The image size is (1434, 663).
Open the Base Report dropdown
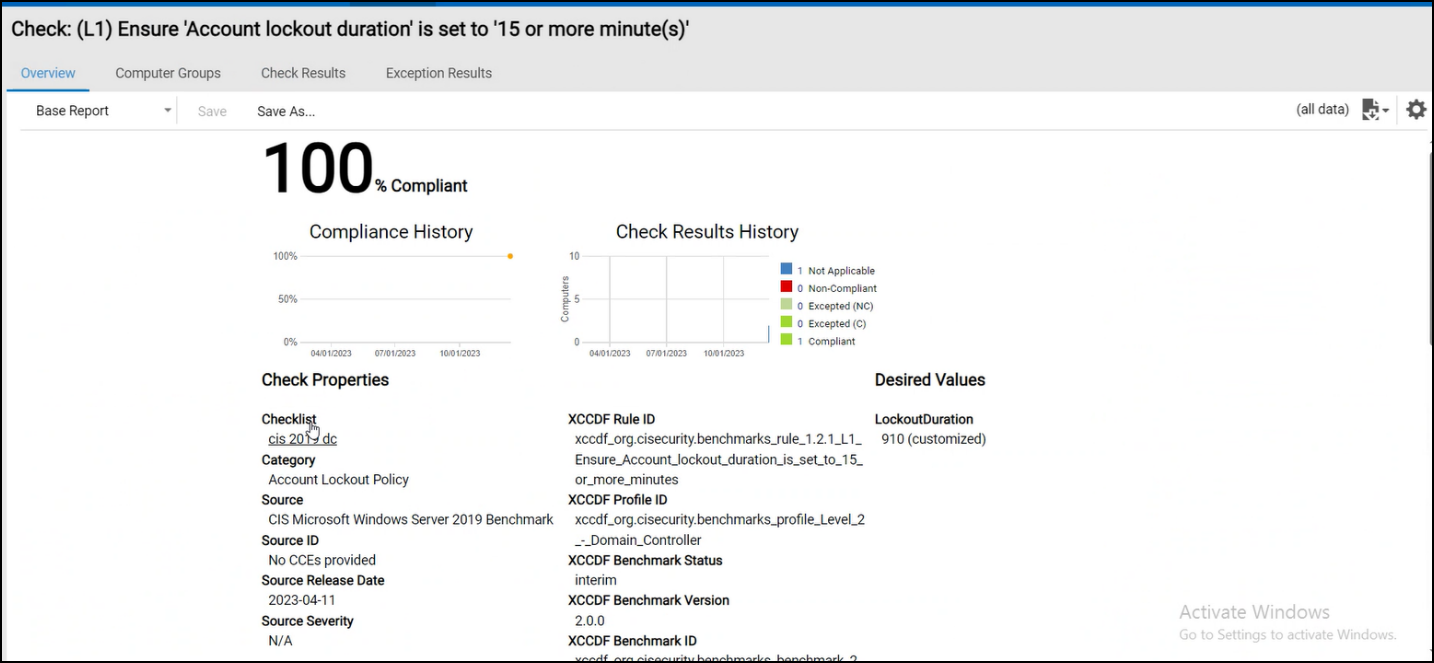103,111
